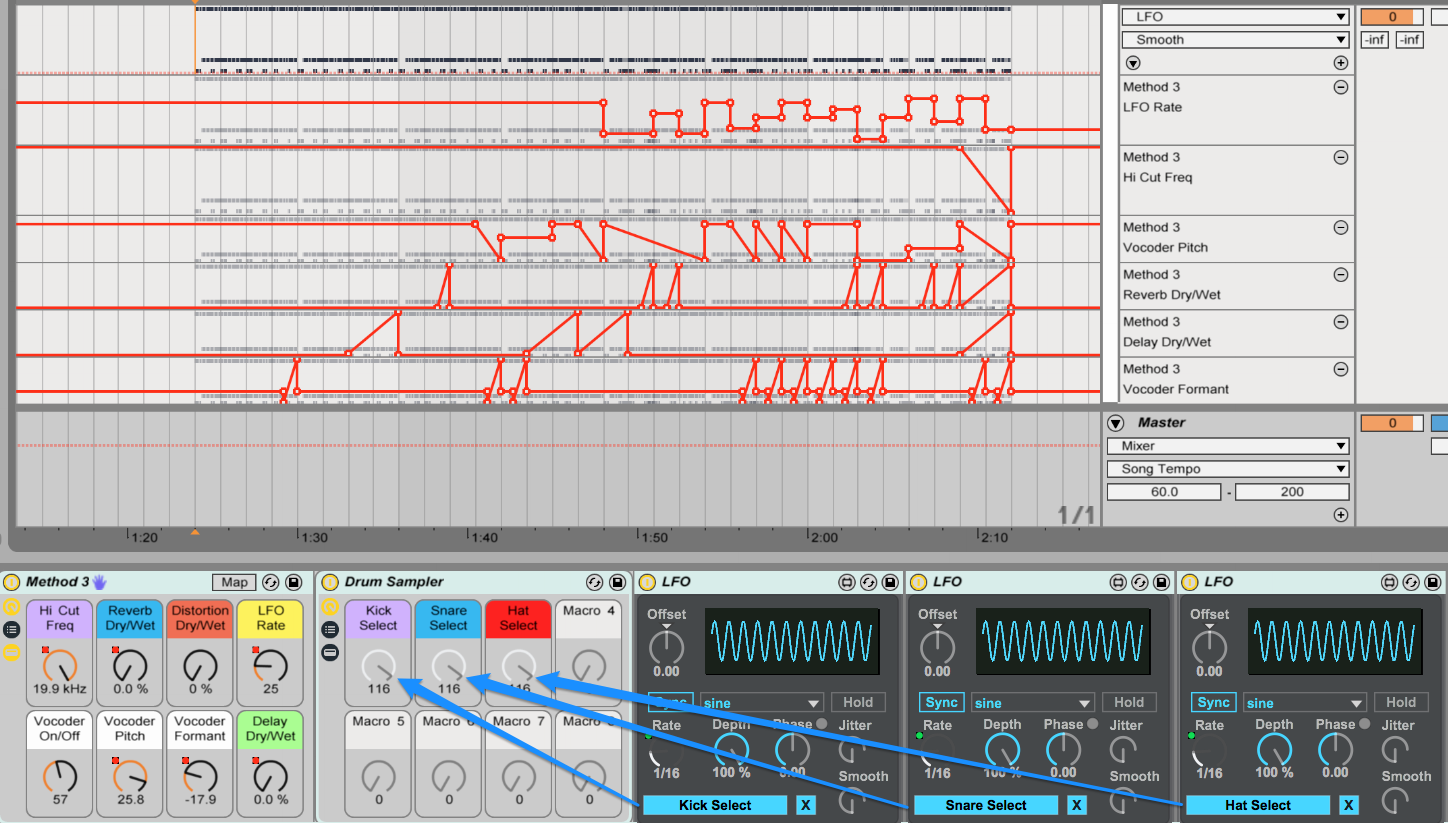Viewport: 1448px width, 823px height.
Task: Click the Snare Select mapping button
Action: [x=985, y=805]
